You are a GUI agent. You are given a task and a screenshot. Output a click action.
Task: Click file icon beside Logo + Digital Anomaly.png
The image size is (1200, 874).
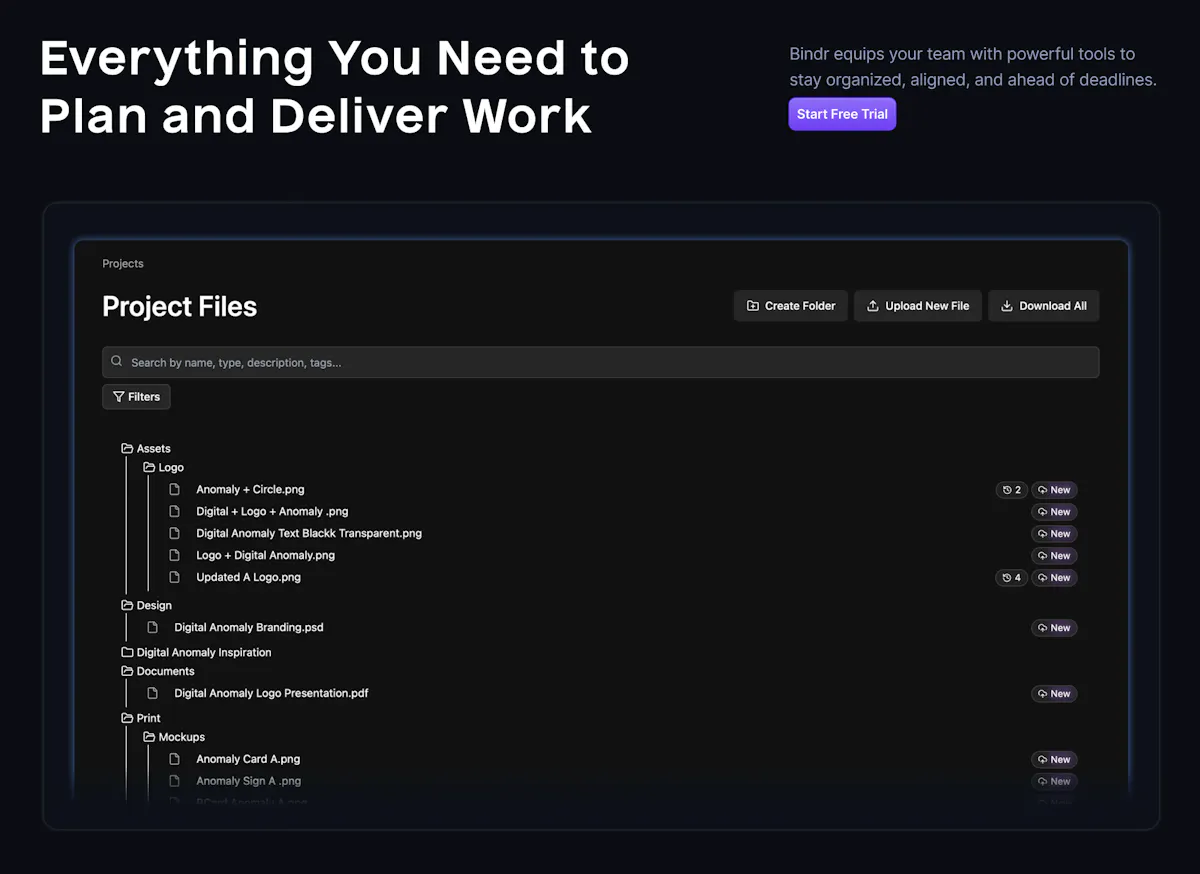click(x=175, y=556)
